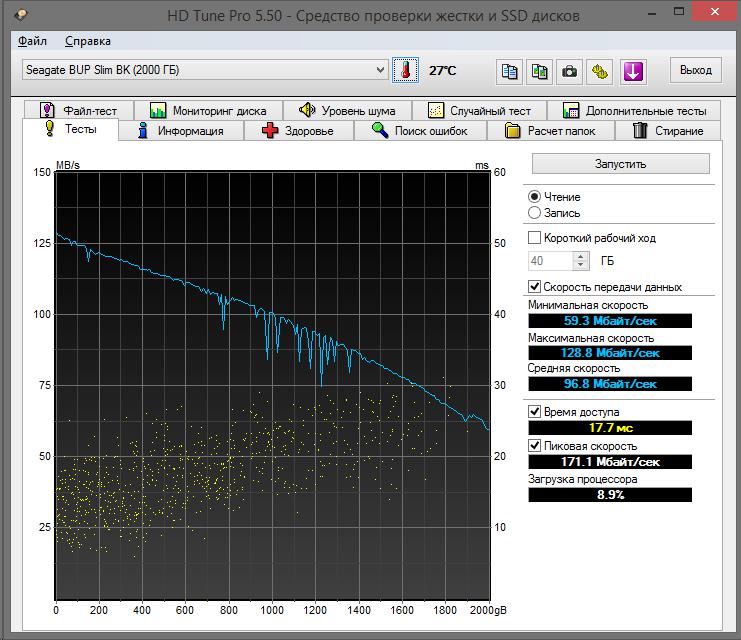This screenshot has height=640, width=741.
Task: Click the HD Tune app icon in title bar
Action: [x=21, y=15]
